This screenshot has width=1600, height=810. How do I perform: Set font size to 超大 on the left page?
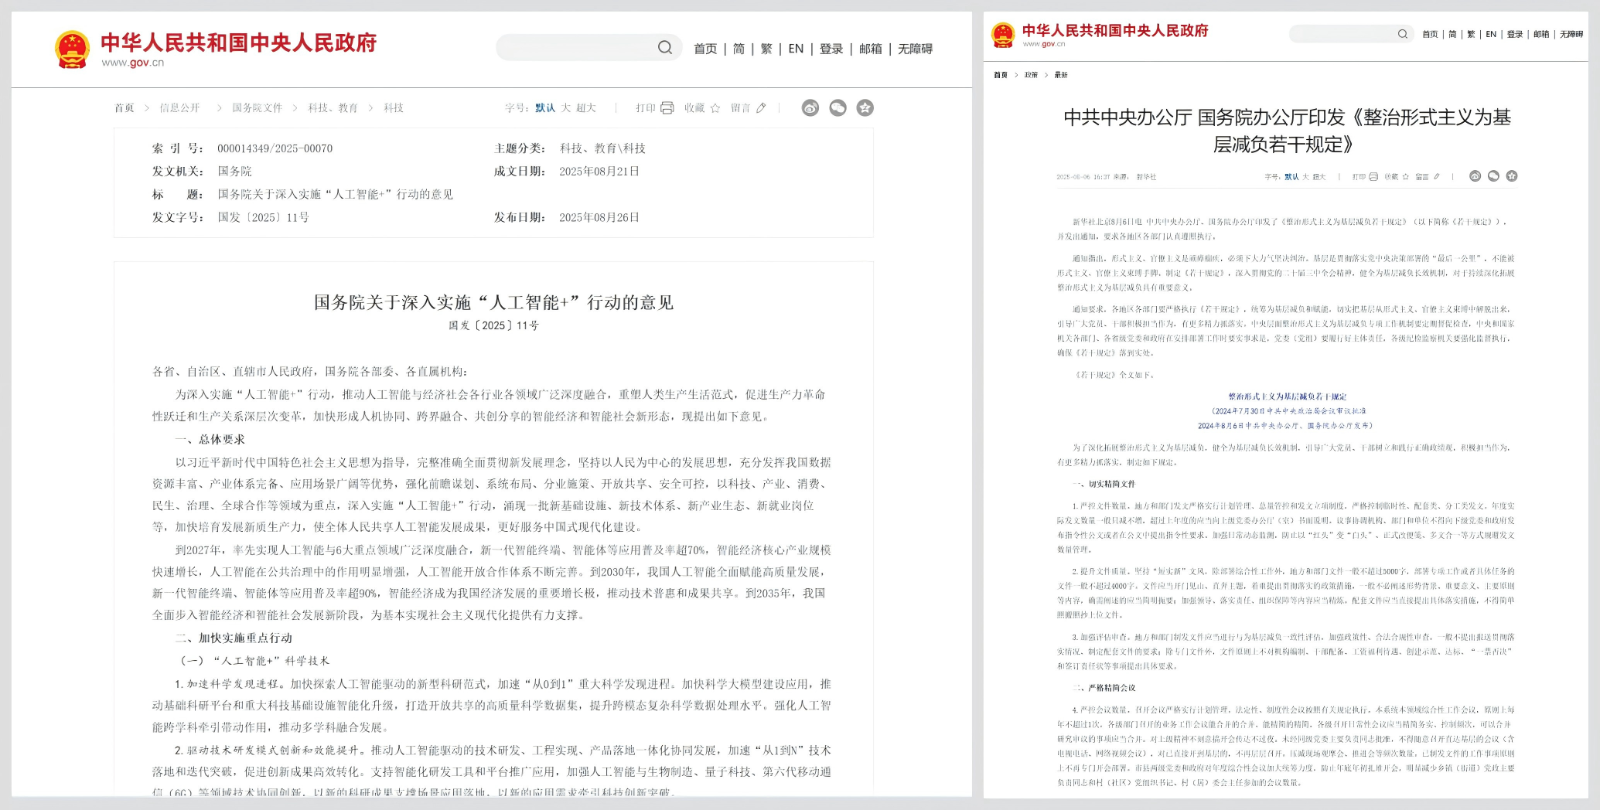[x=585, y=108]
